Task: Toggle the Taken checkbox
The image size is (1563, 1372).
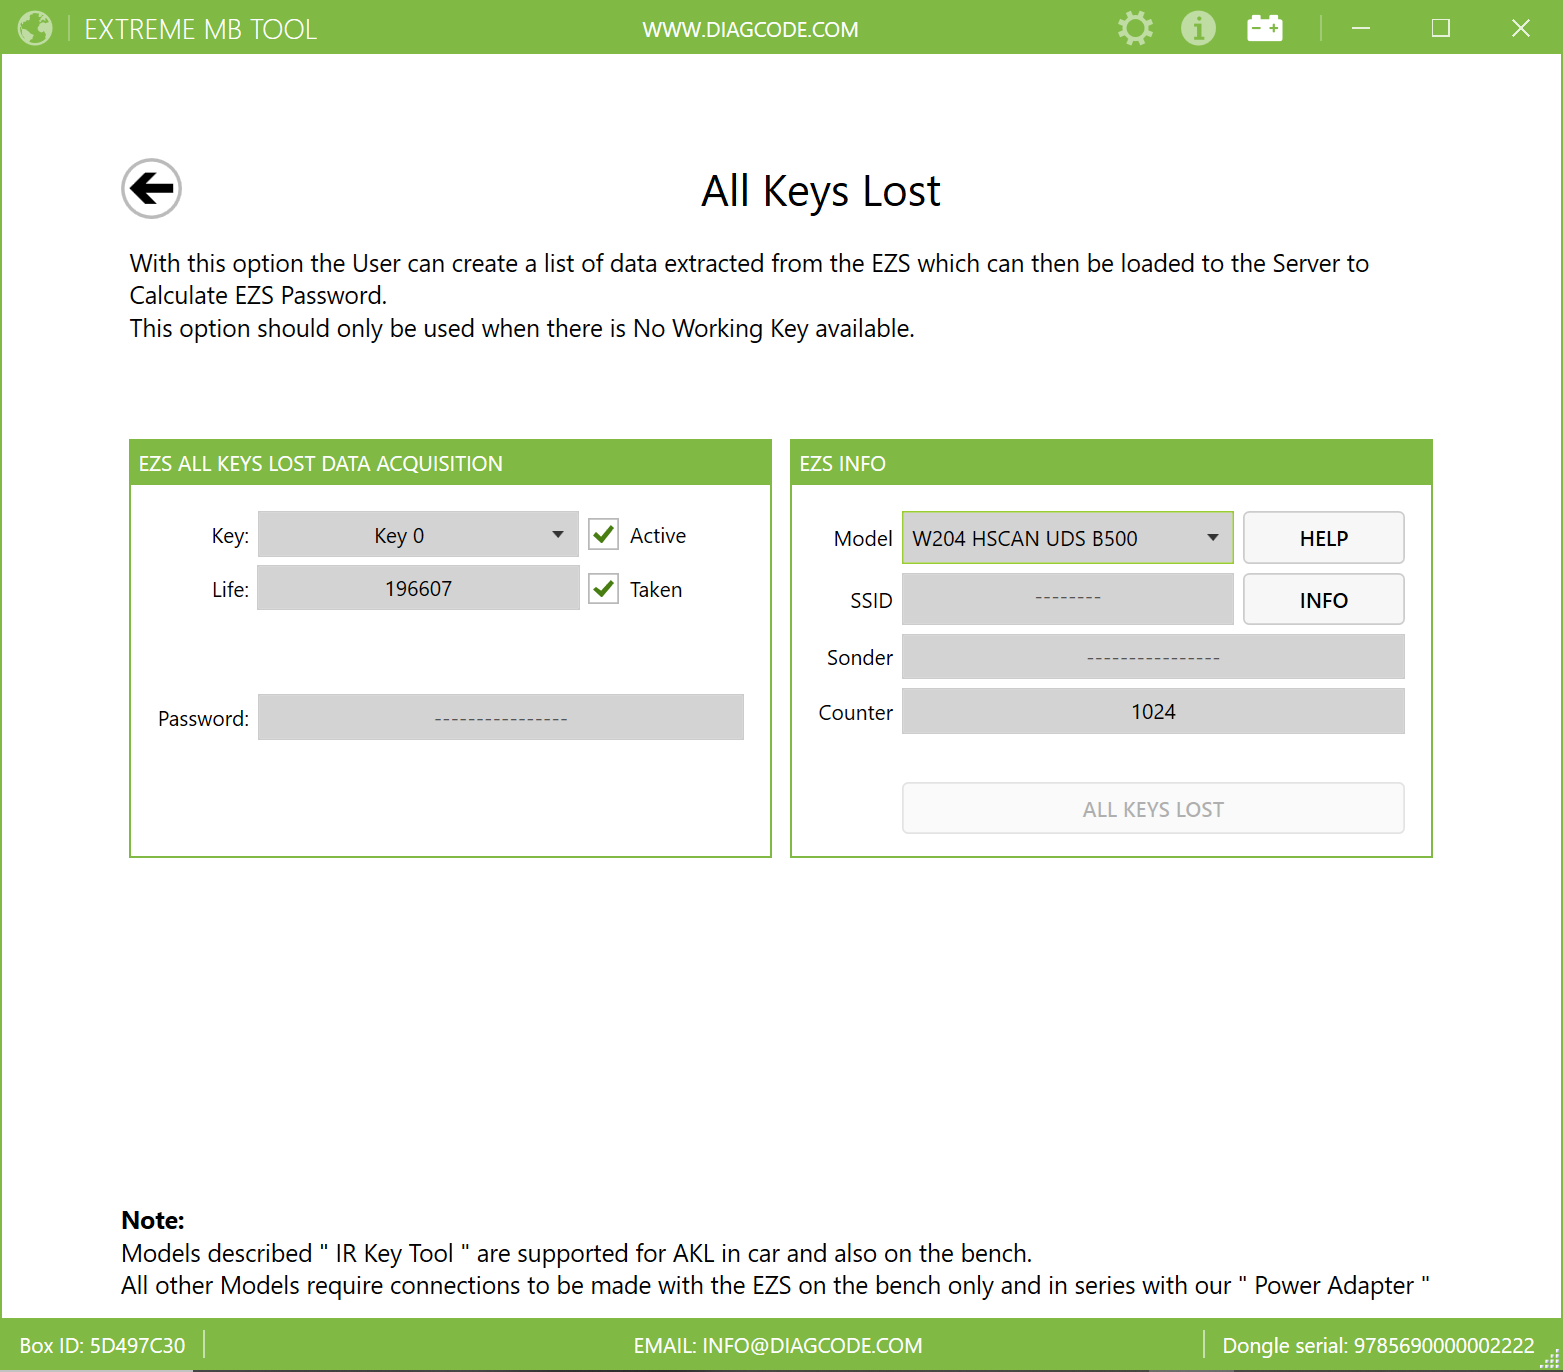Action: pyautogui.click(x=603, y=588)
